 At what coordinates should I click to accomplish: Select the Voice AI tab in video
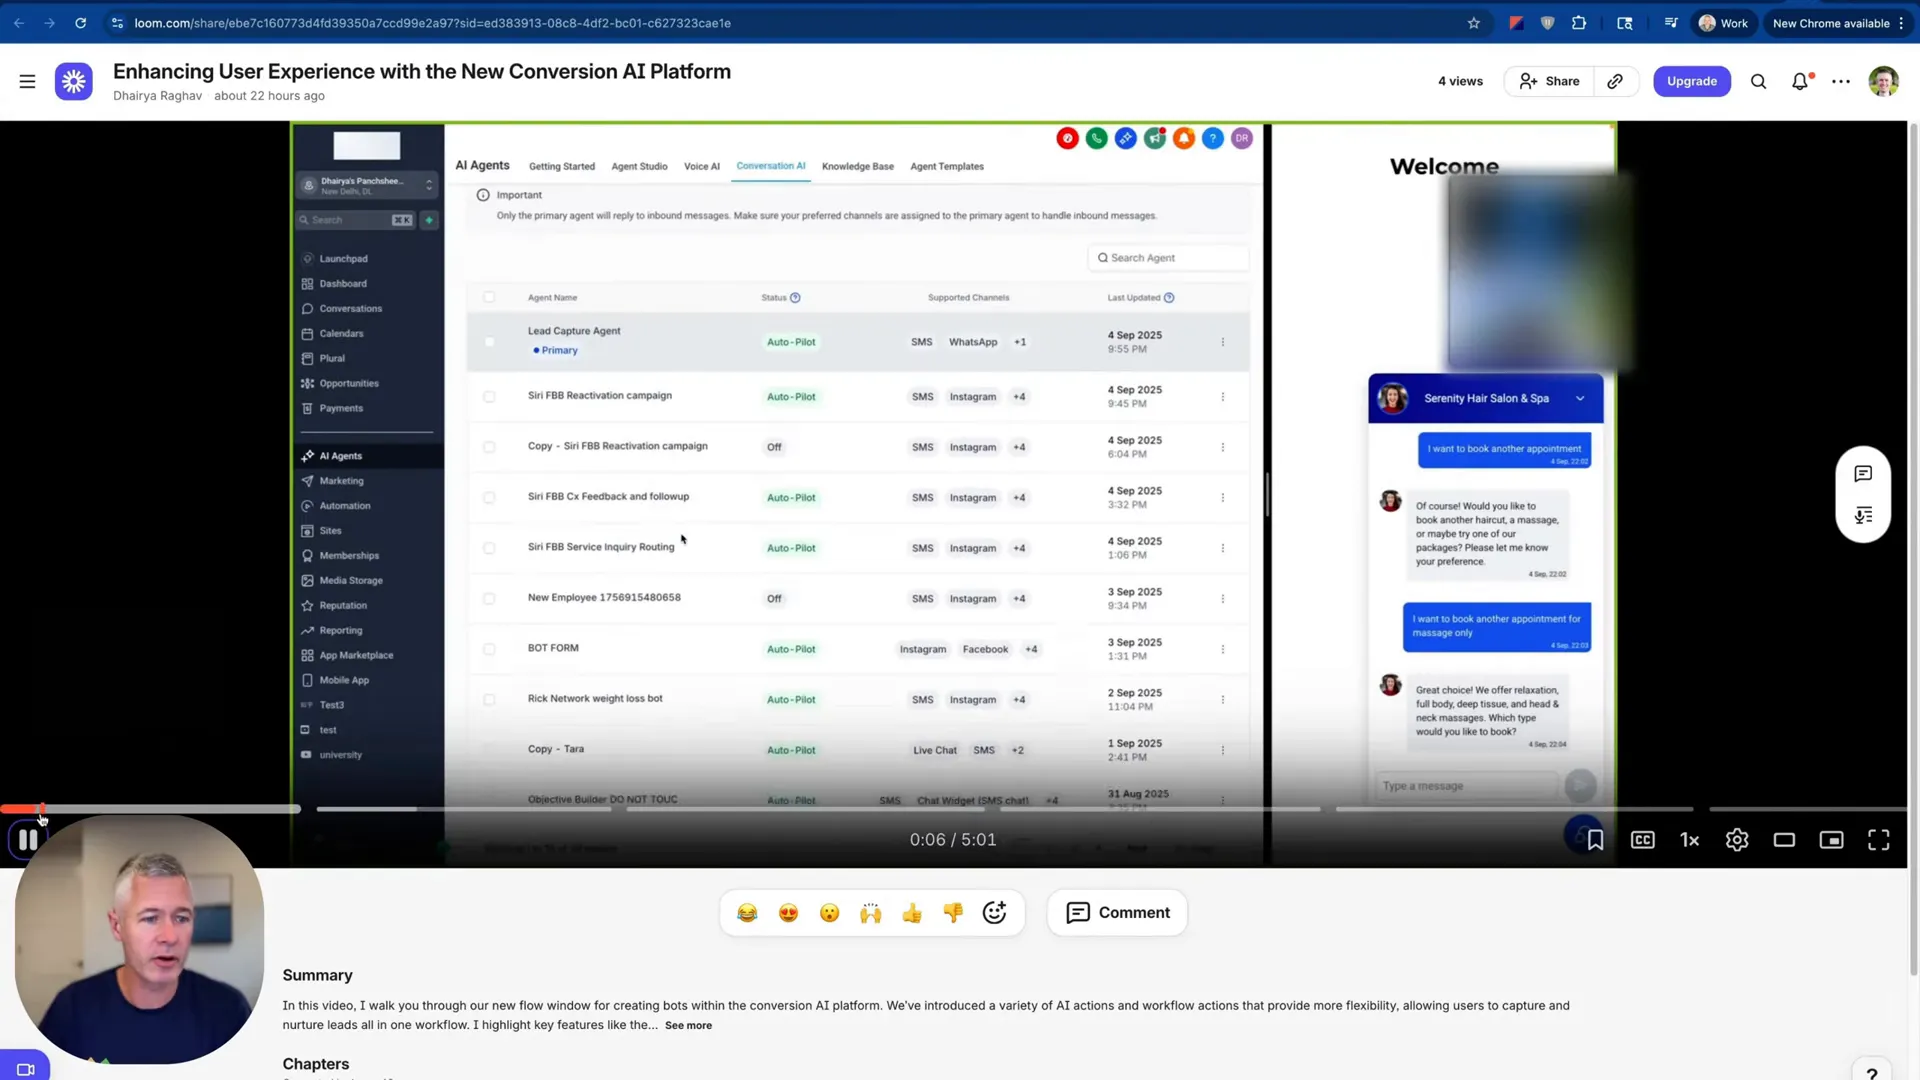[701, 167]
